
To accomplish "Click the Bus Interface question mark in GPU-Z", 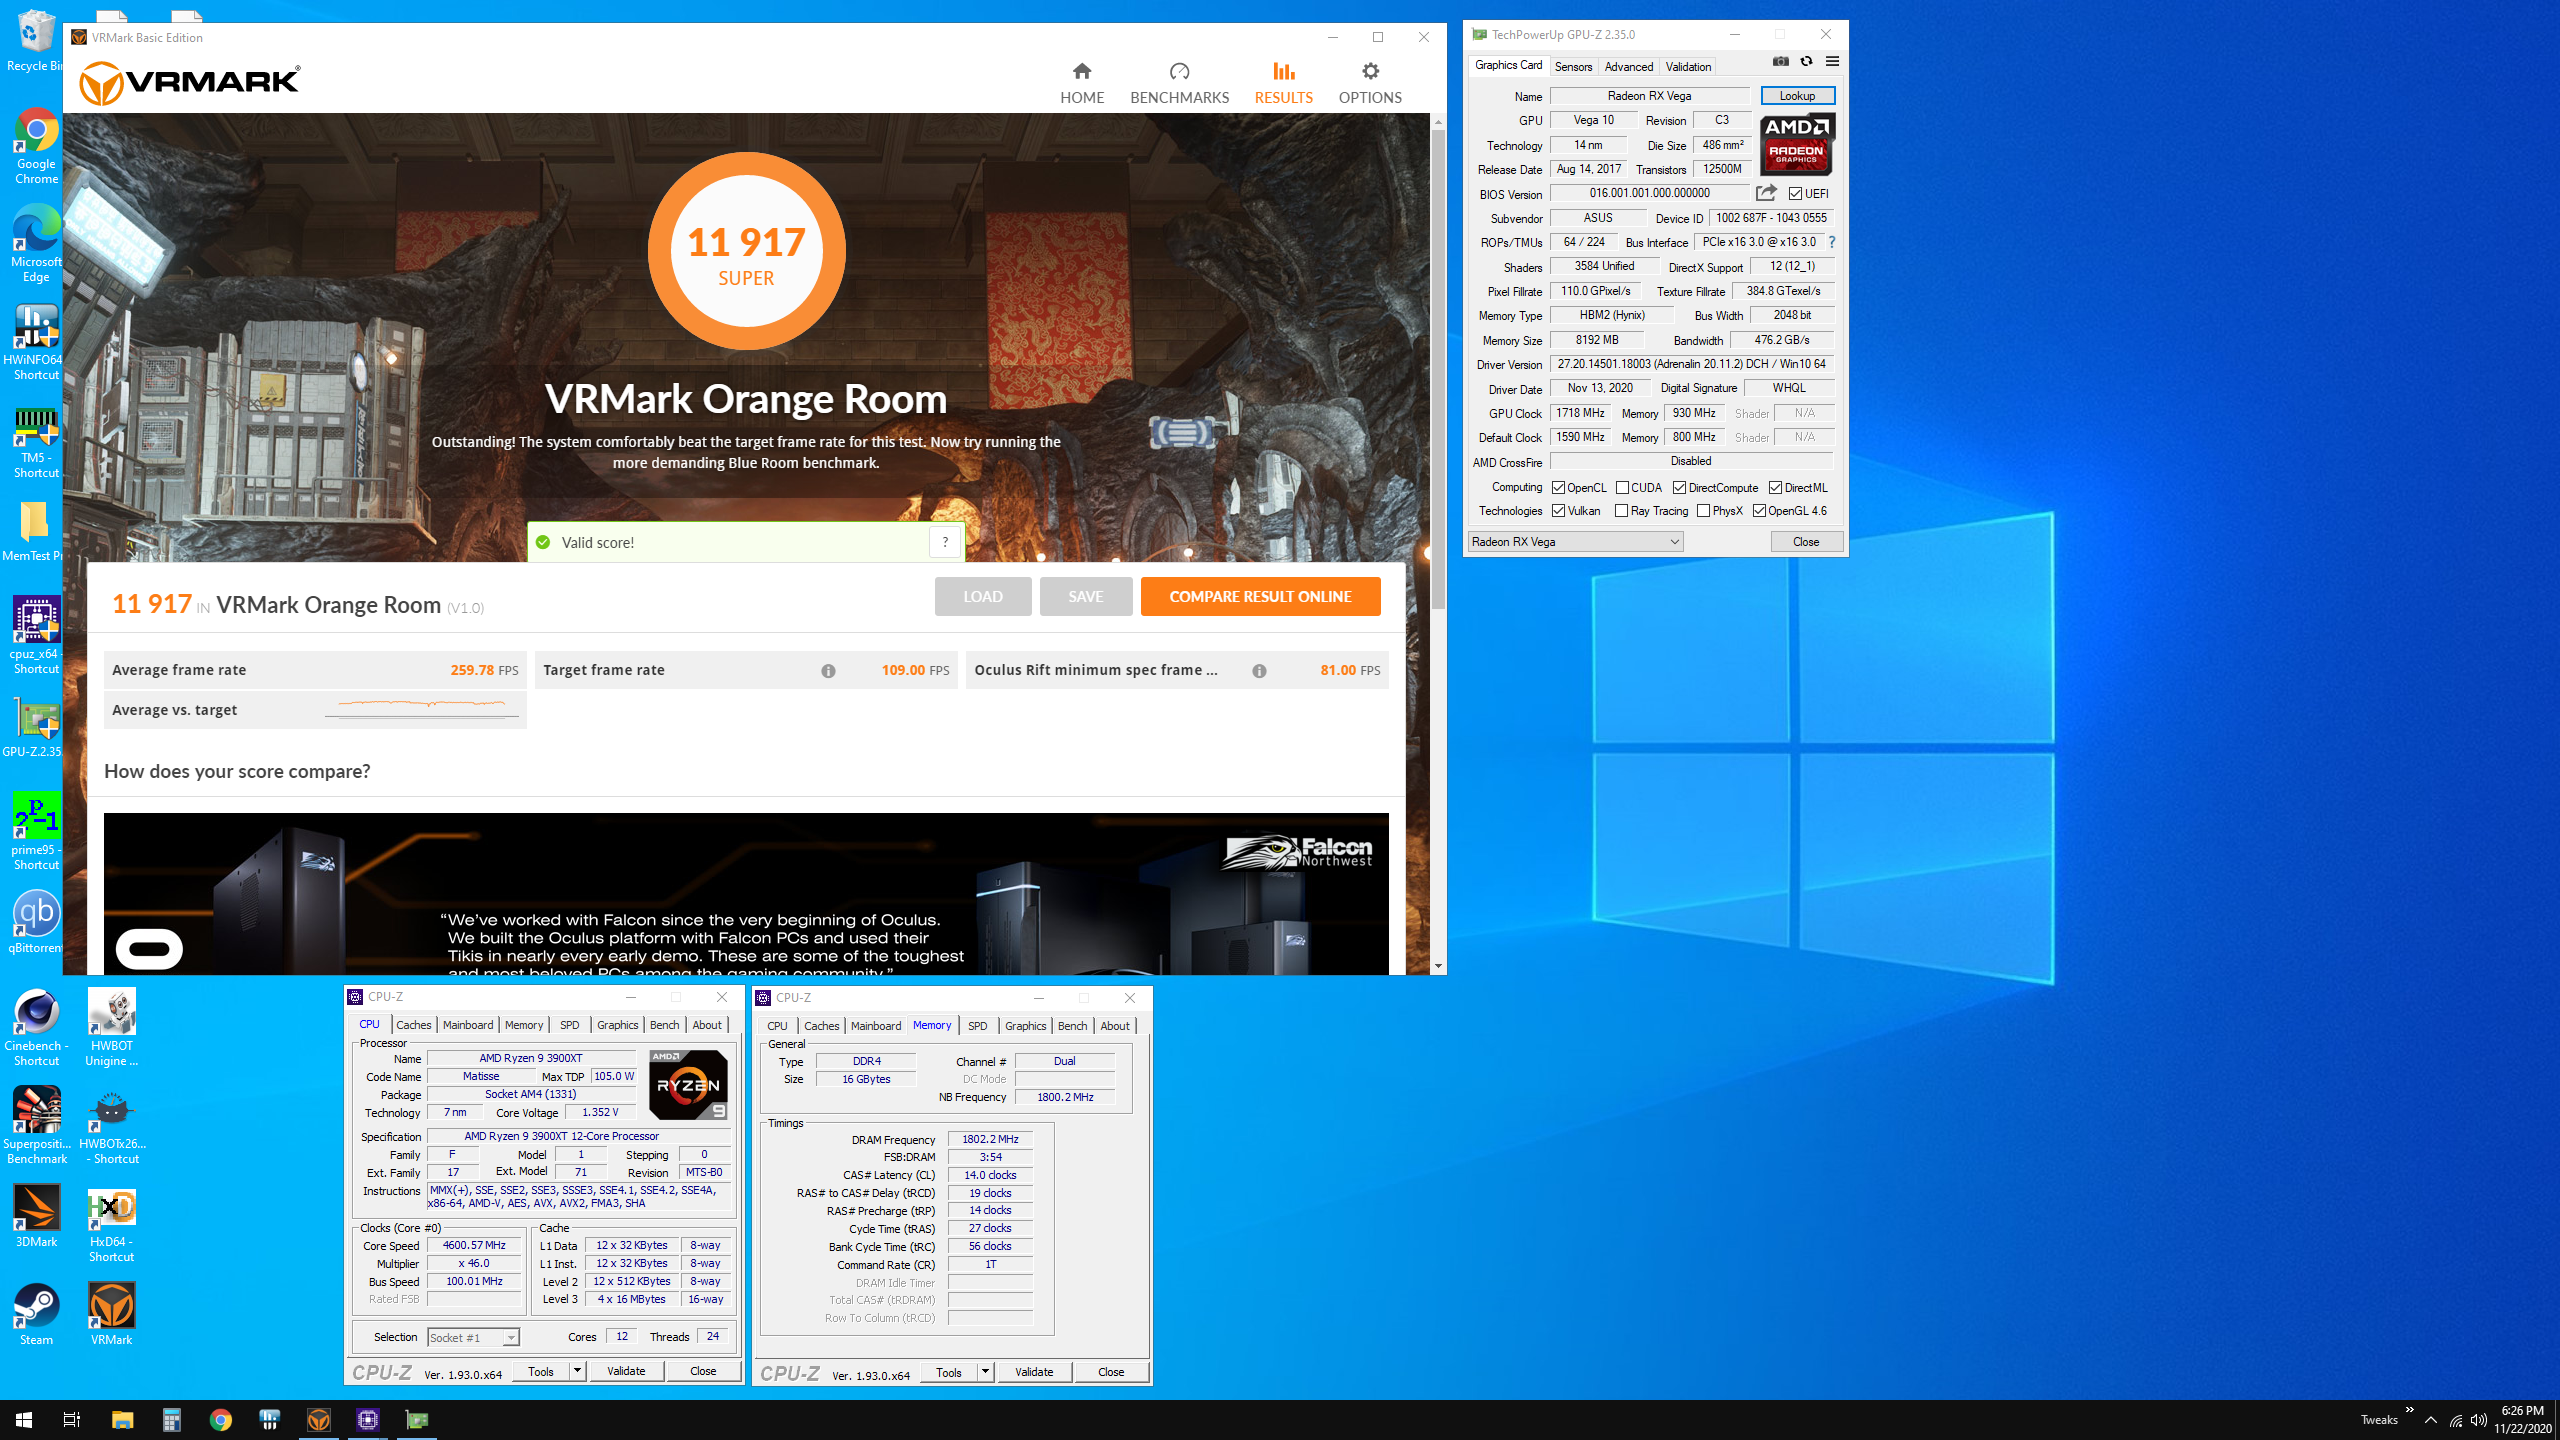I will tap(1832, 242).
